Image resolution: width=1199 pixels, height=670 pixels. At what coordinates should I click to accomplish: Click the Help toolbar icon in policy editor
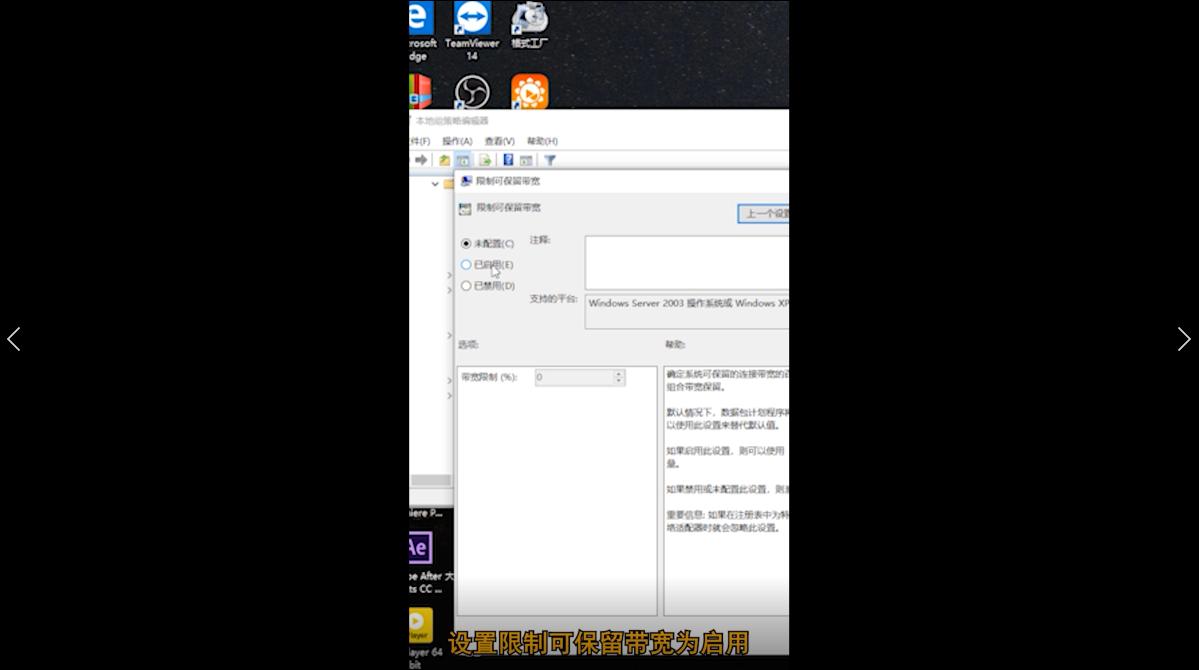508,159
